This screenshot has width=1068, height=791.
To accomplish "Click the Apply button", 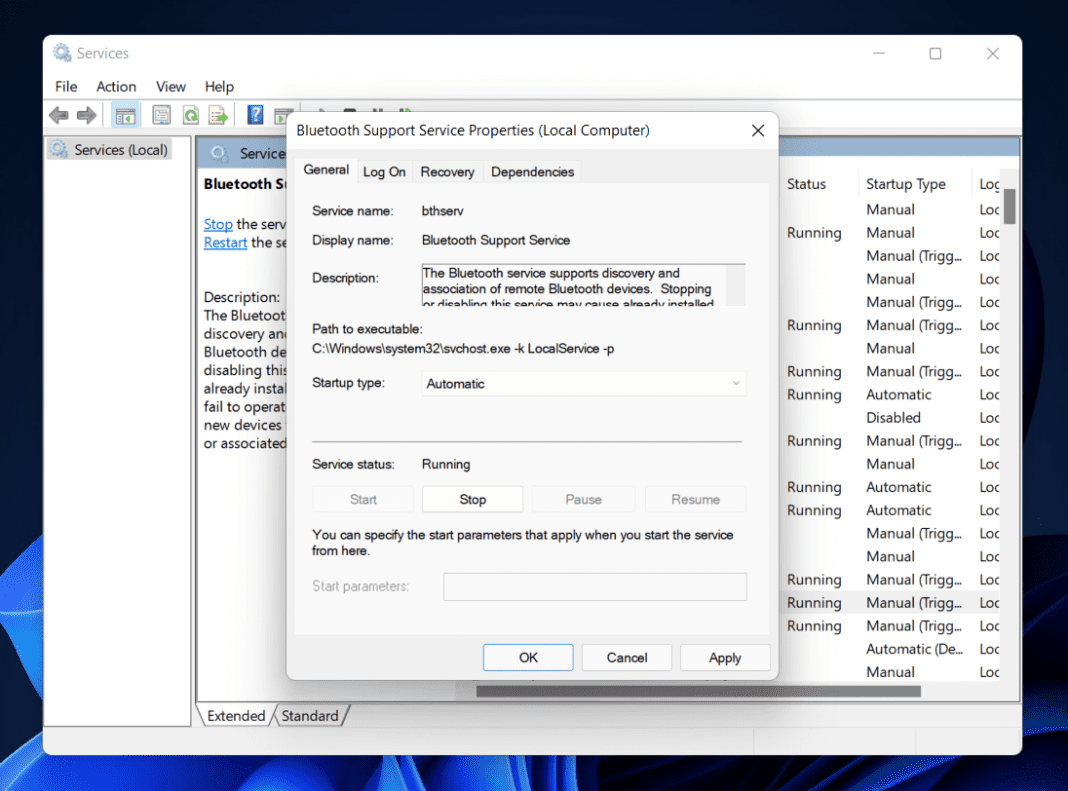I will [725, 657].
